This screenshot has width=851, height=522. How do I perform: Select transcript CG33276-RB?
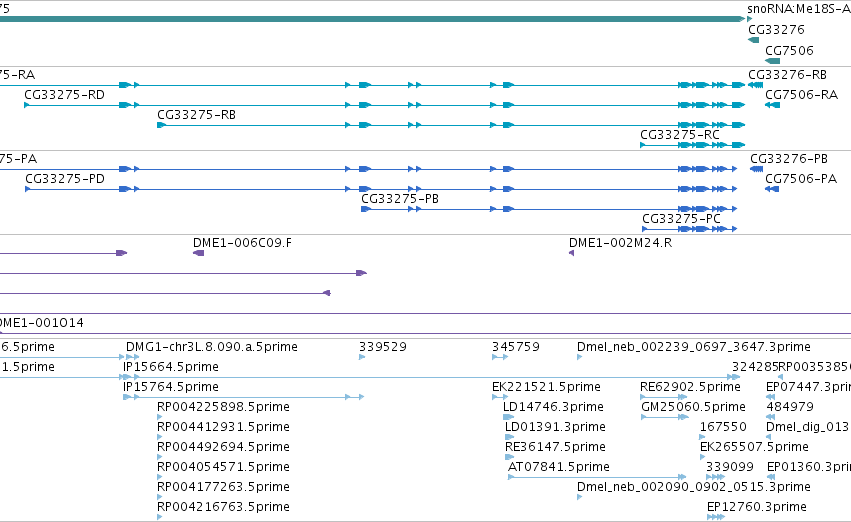(788, 75)
